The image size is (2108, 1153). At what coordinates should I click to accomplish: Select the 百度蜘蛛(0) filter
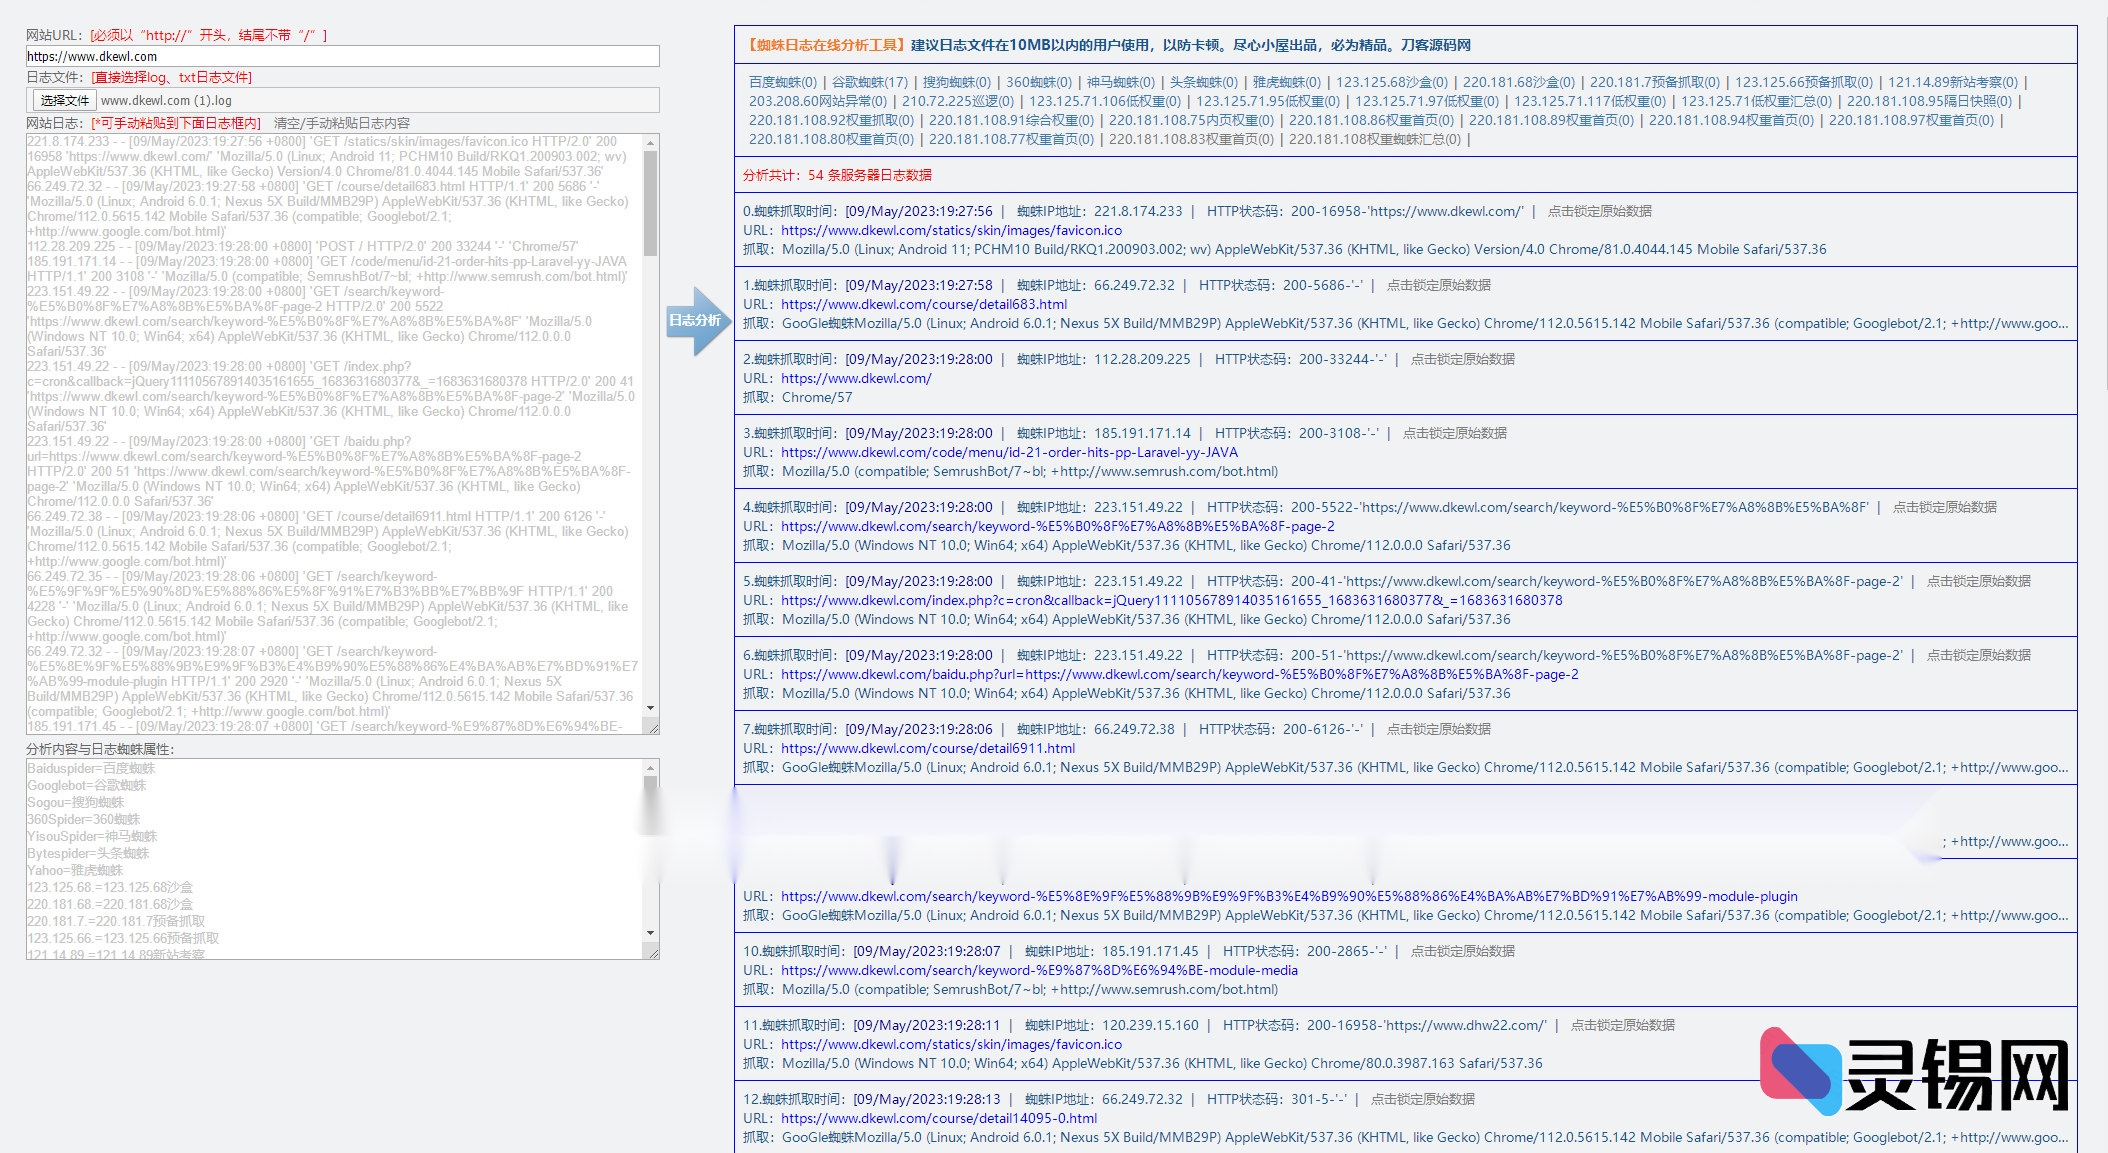click(782, 82)
